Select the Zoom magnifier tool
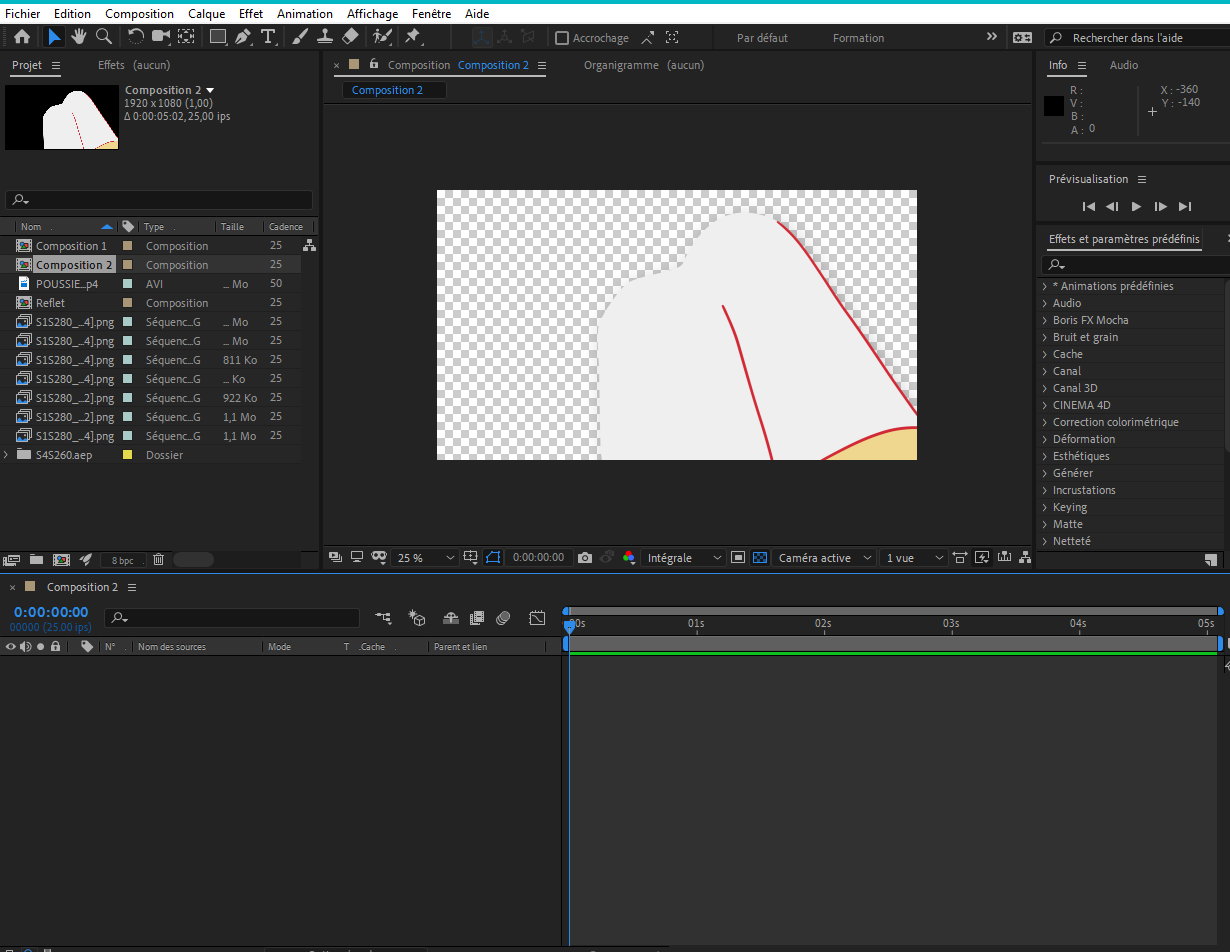Viewport: 1230px width, 952px height. 104,37
